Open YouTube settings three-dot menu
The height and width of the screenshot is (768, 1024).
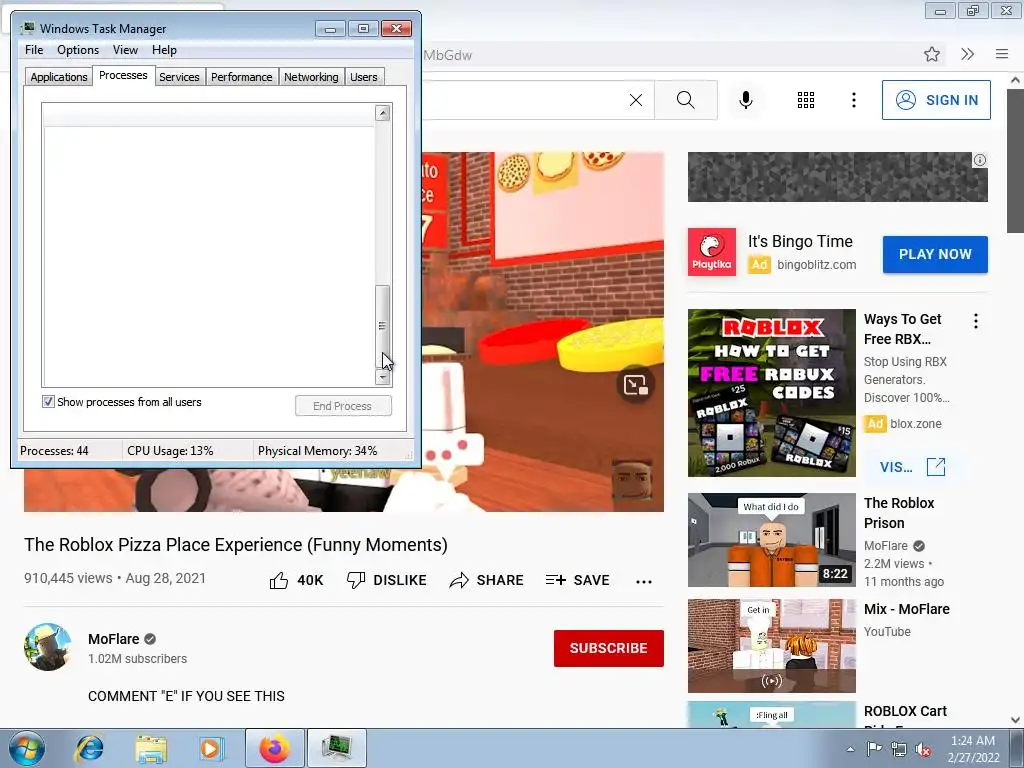point(854,100)
